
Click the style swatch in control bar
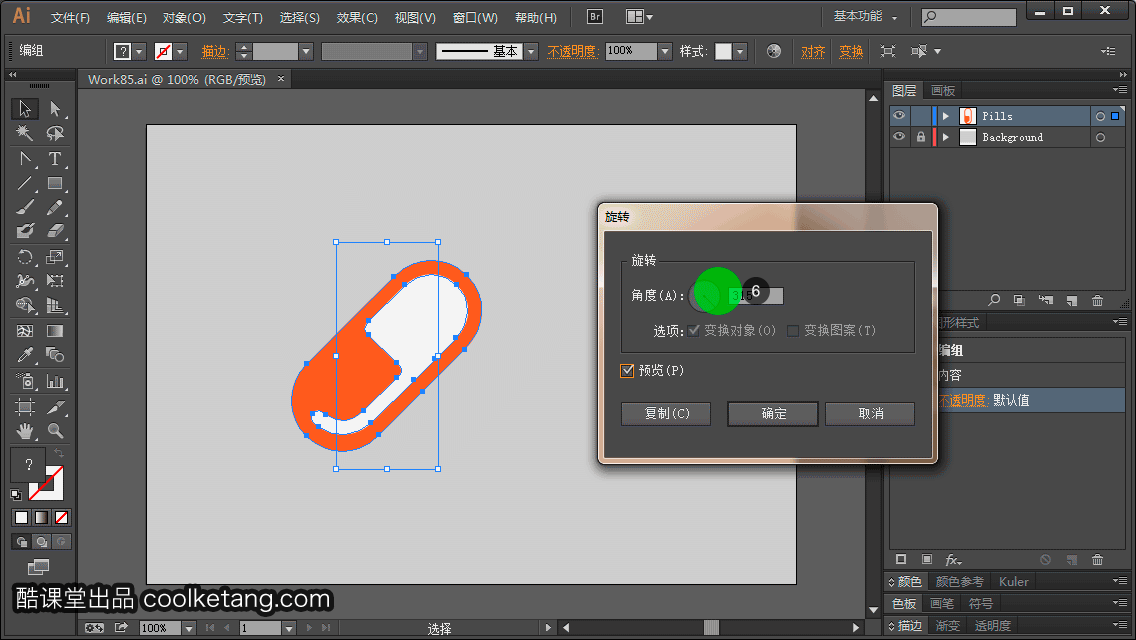coord(723,51)
